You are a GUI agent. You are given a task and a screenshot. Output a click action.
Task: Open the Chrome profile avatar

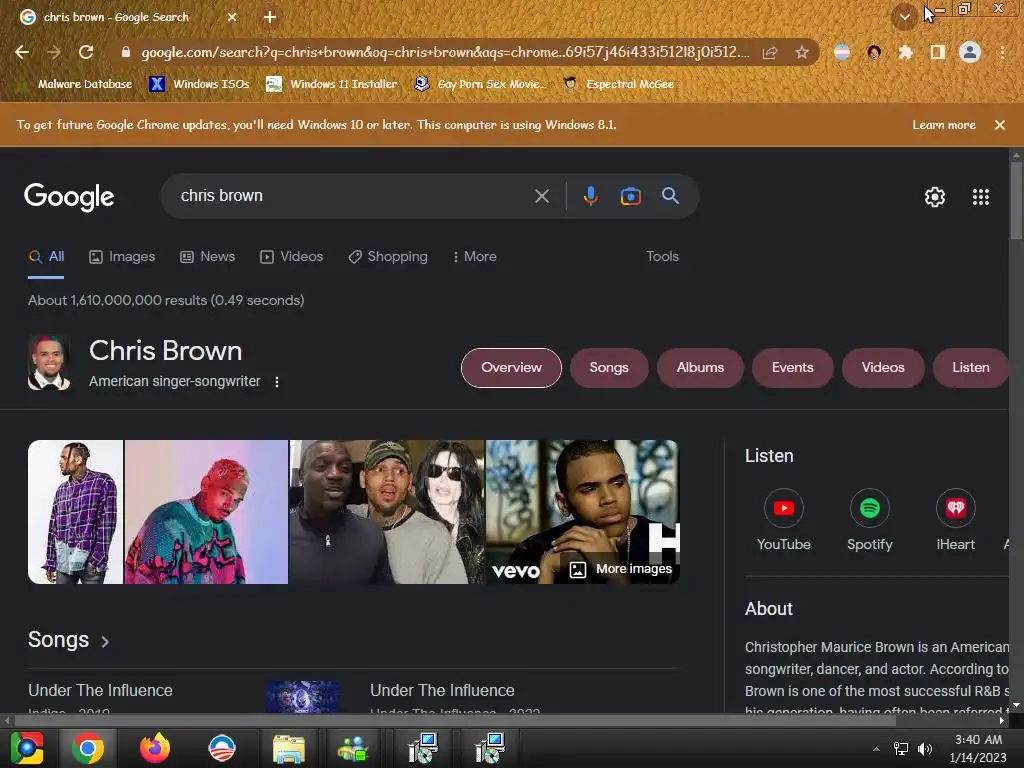pyautogui.click(x=970, y=52)
